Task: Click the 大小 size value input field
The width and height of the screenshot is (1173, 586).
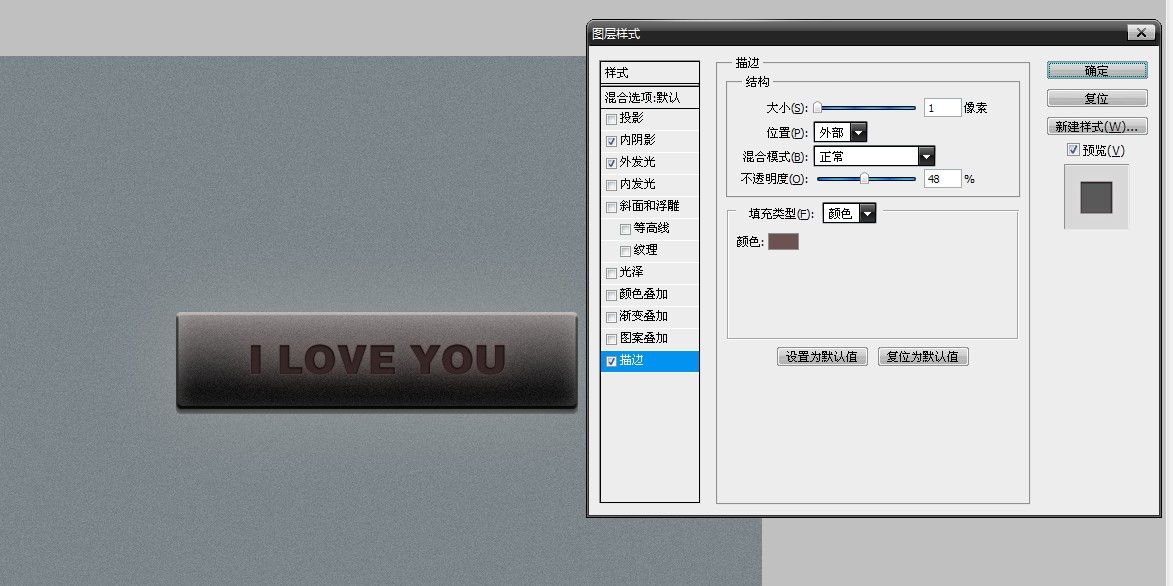Action: (x=942, y=108)
